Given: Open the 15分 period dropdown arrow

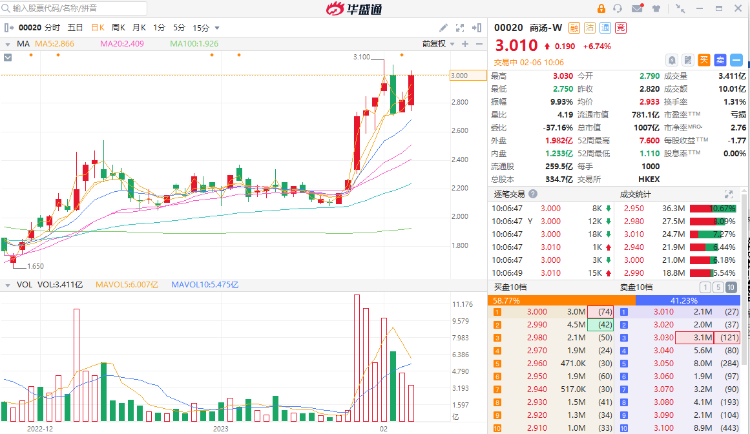Looking at the screenshot, I should click(x=217, y=28).
